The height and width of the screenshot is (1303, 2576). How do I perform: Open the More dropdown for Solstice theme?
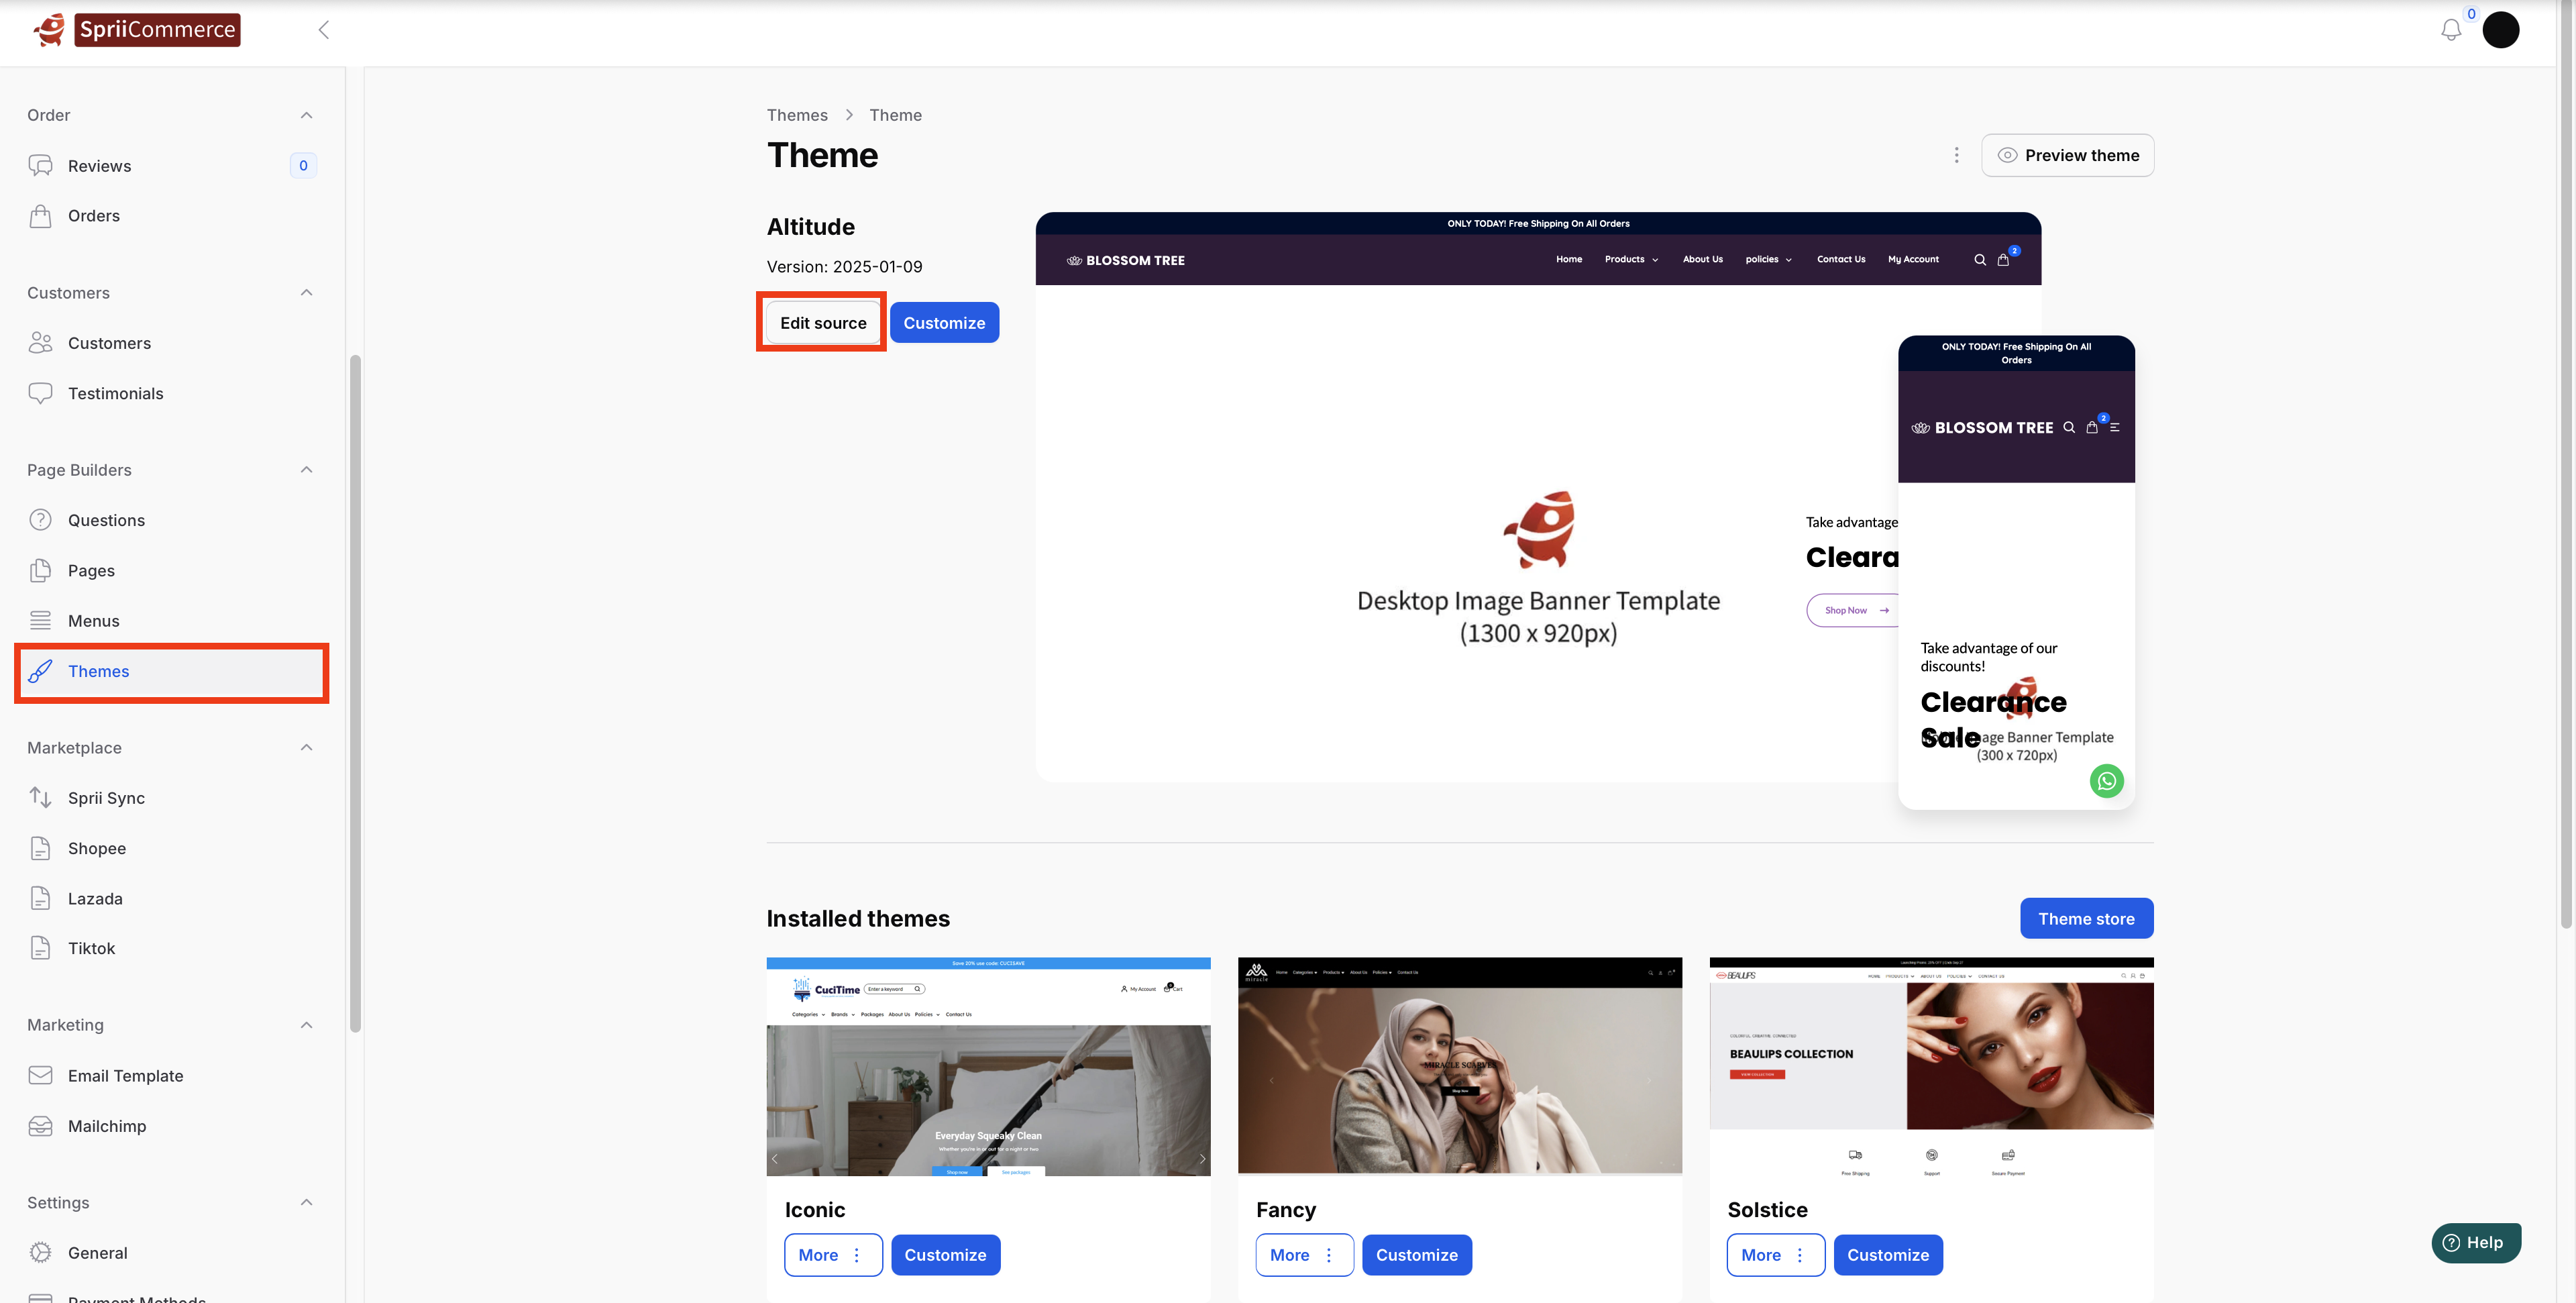(1775, 1255)
